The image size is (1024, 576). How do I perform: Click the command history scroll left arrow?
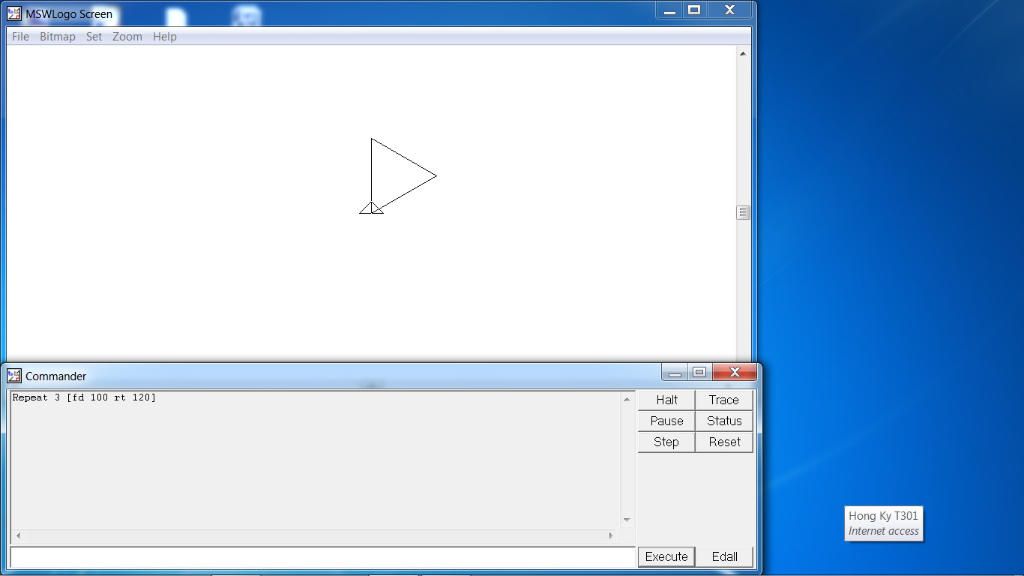18,536
